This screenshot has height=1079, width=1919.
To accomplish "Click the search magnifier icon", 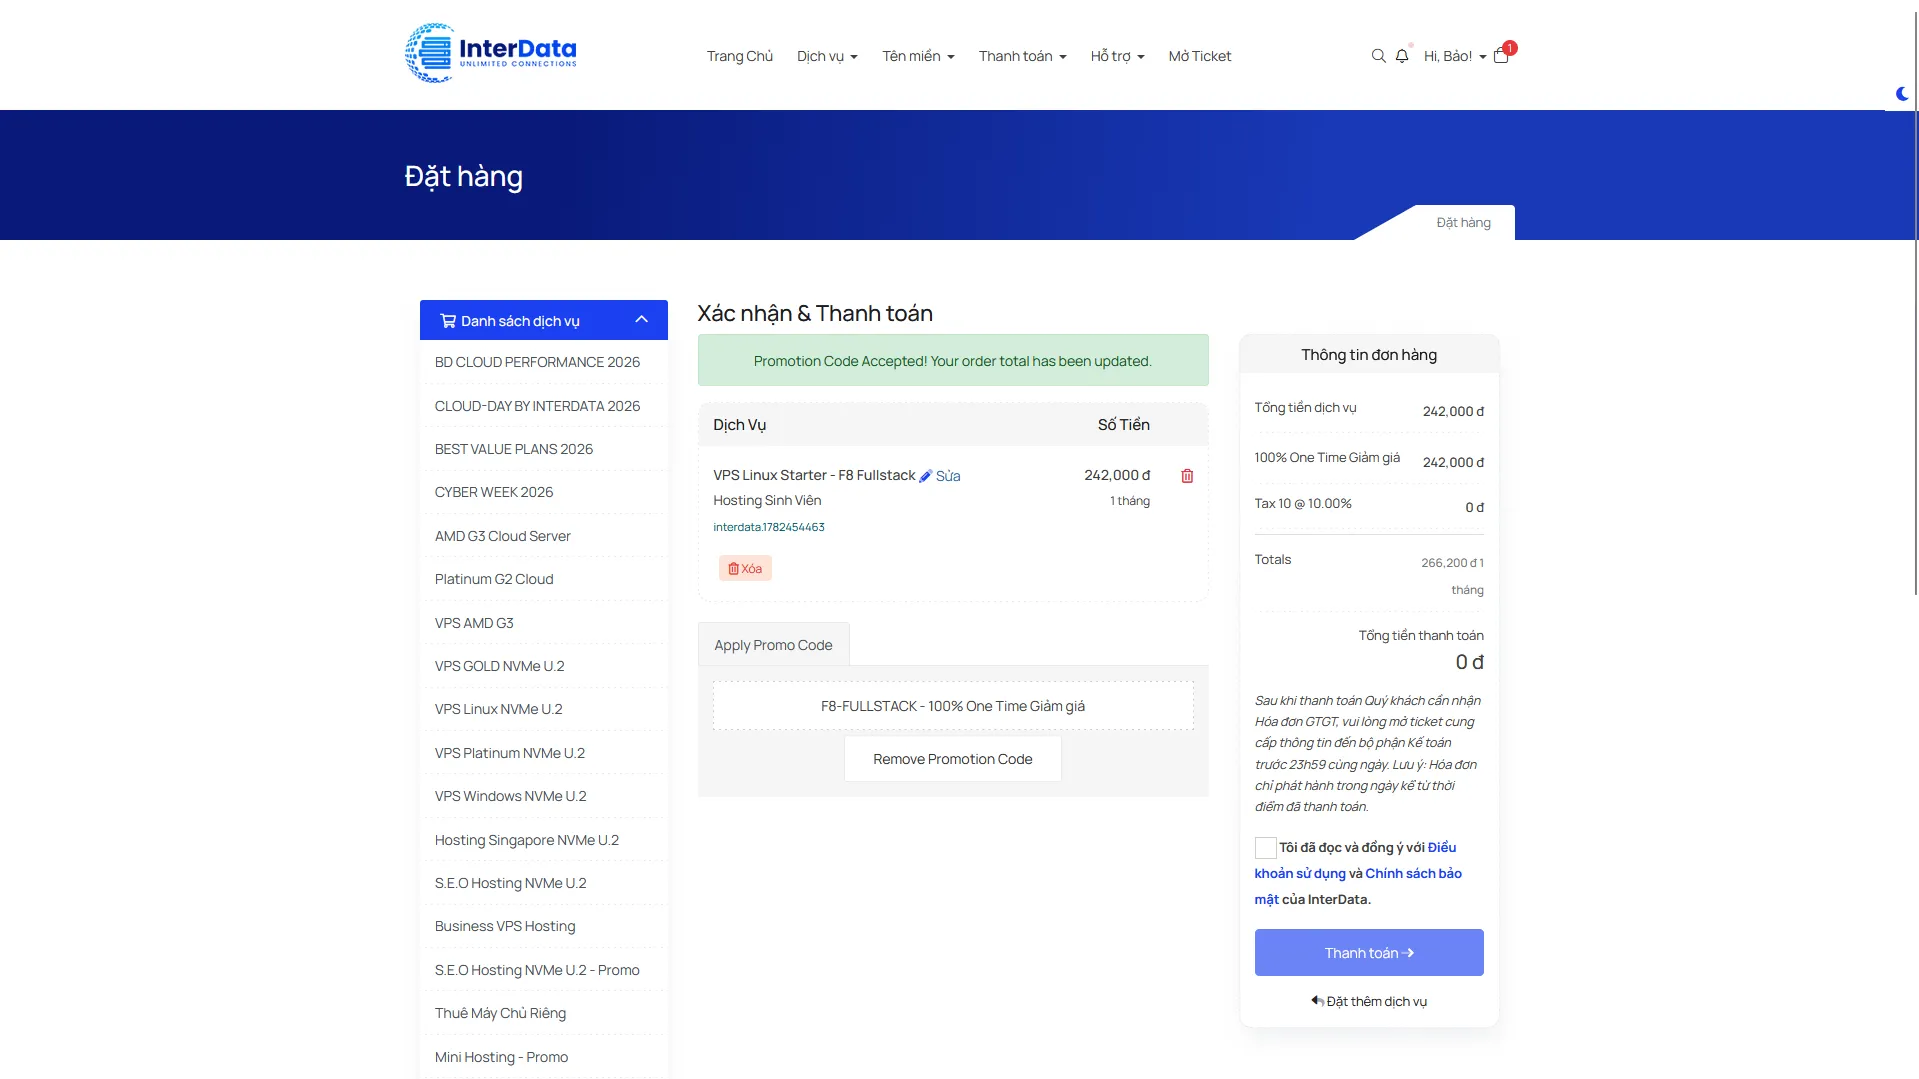I will pyautogui.click(x=1378, y=56).
